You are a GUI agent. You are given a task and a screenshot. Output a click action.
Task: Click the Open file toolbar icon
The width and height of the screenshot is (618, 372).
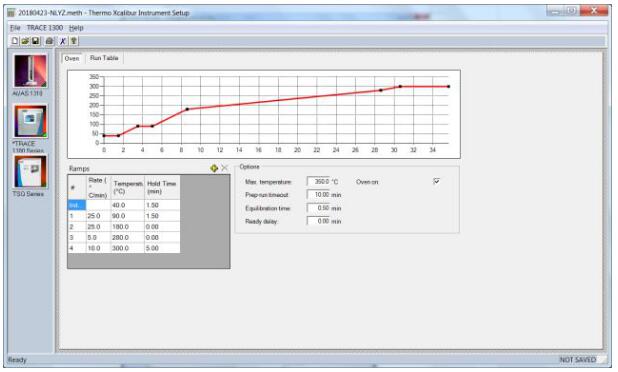[x=25, y=41]
